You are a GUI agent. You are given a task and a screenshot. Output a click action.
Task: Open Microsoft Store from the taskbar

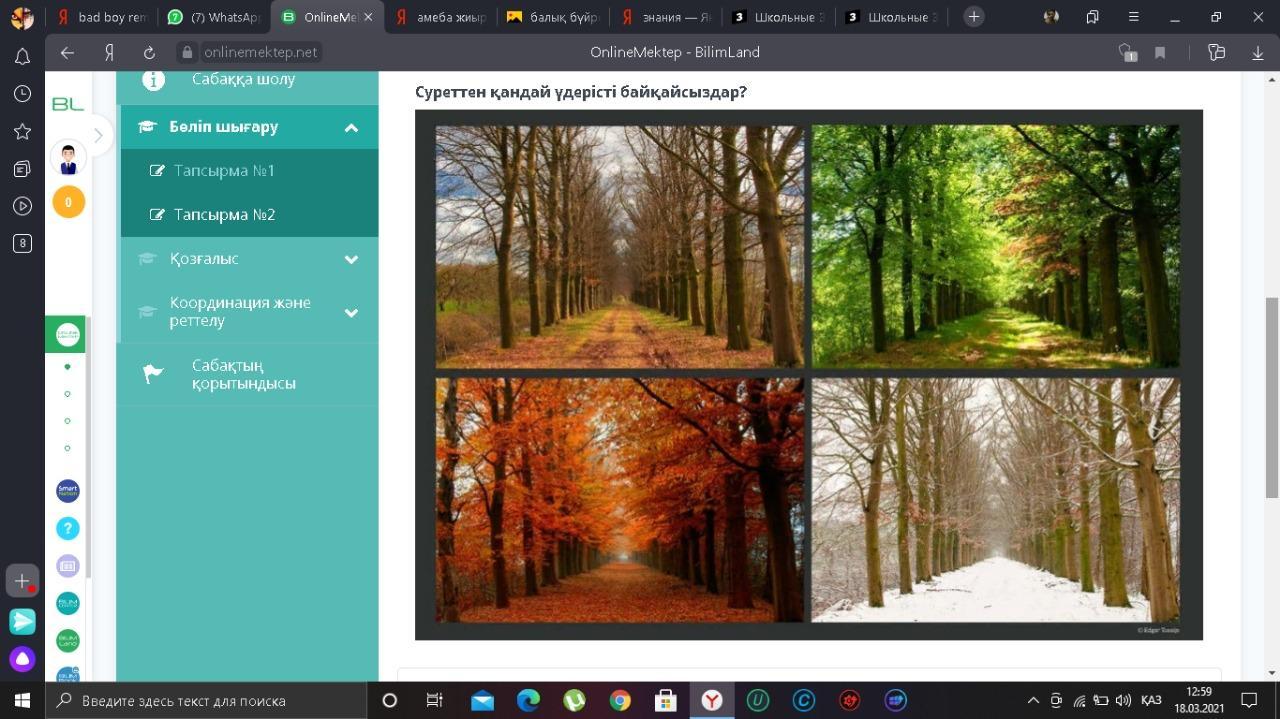[x=666, y=701]
